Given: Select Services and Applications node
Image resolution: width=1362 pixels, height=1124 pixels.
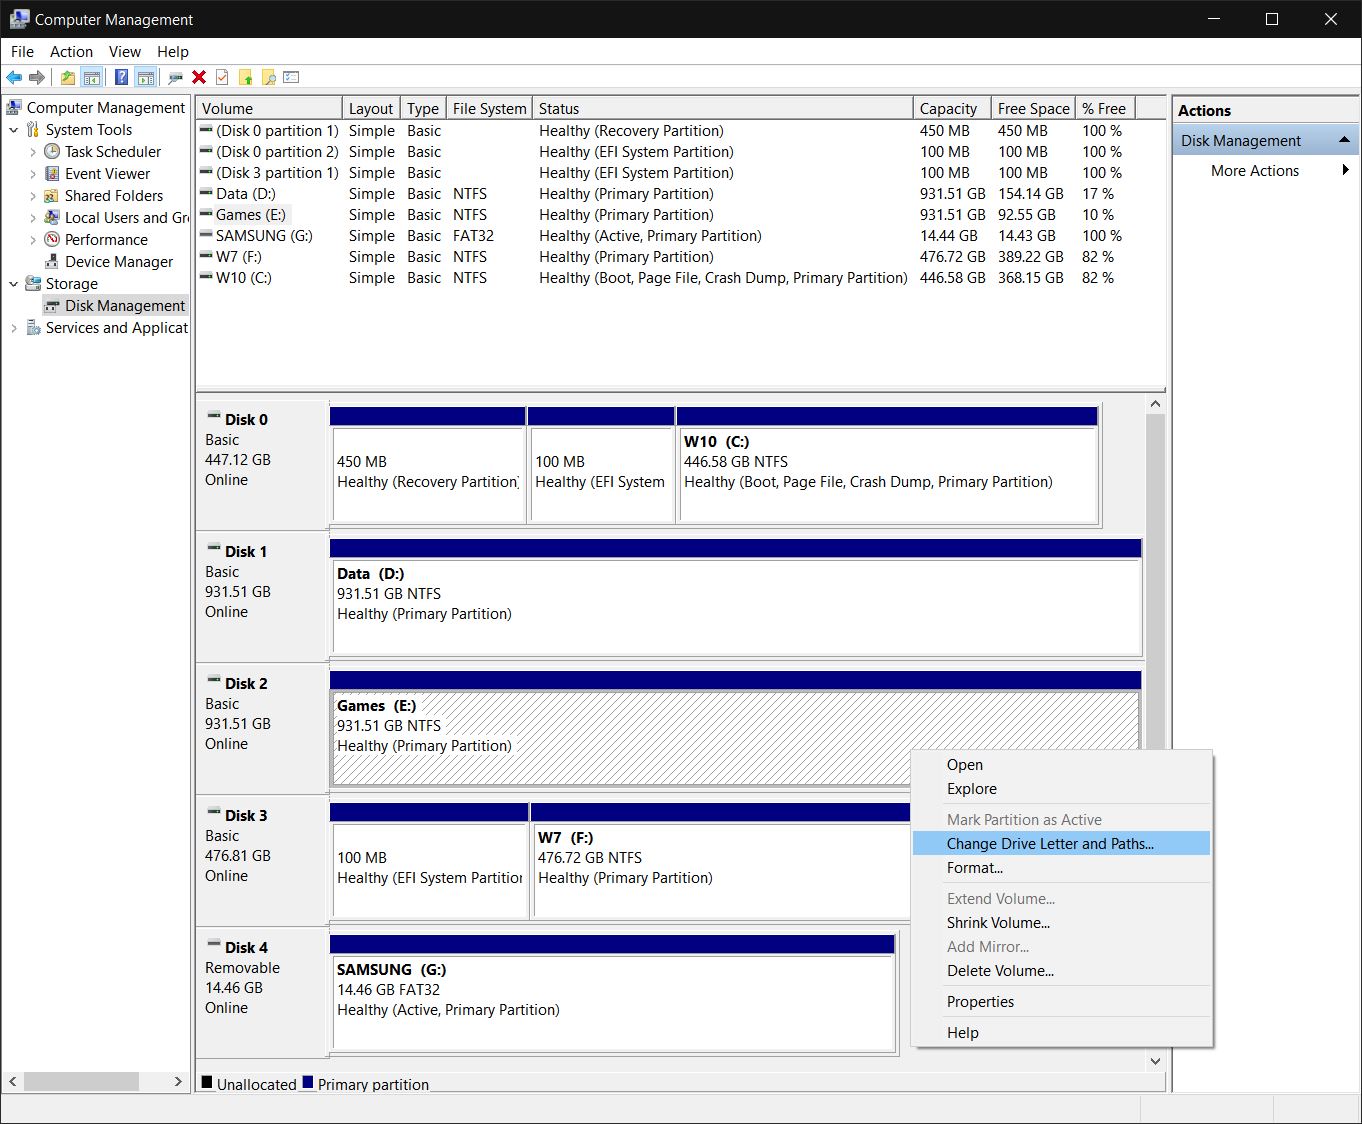Looking at the screenshot, I should (116, 328).
